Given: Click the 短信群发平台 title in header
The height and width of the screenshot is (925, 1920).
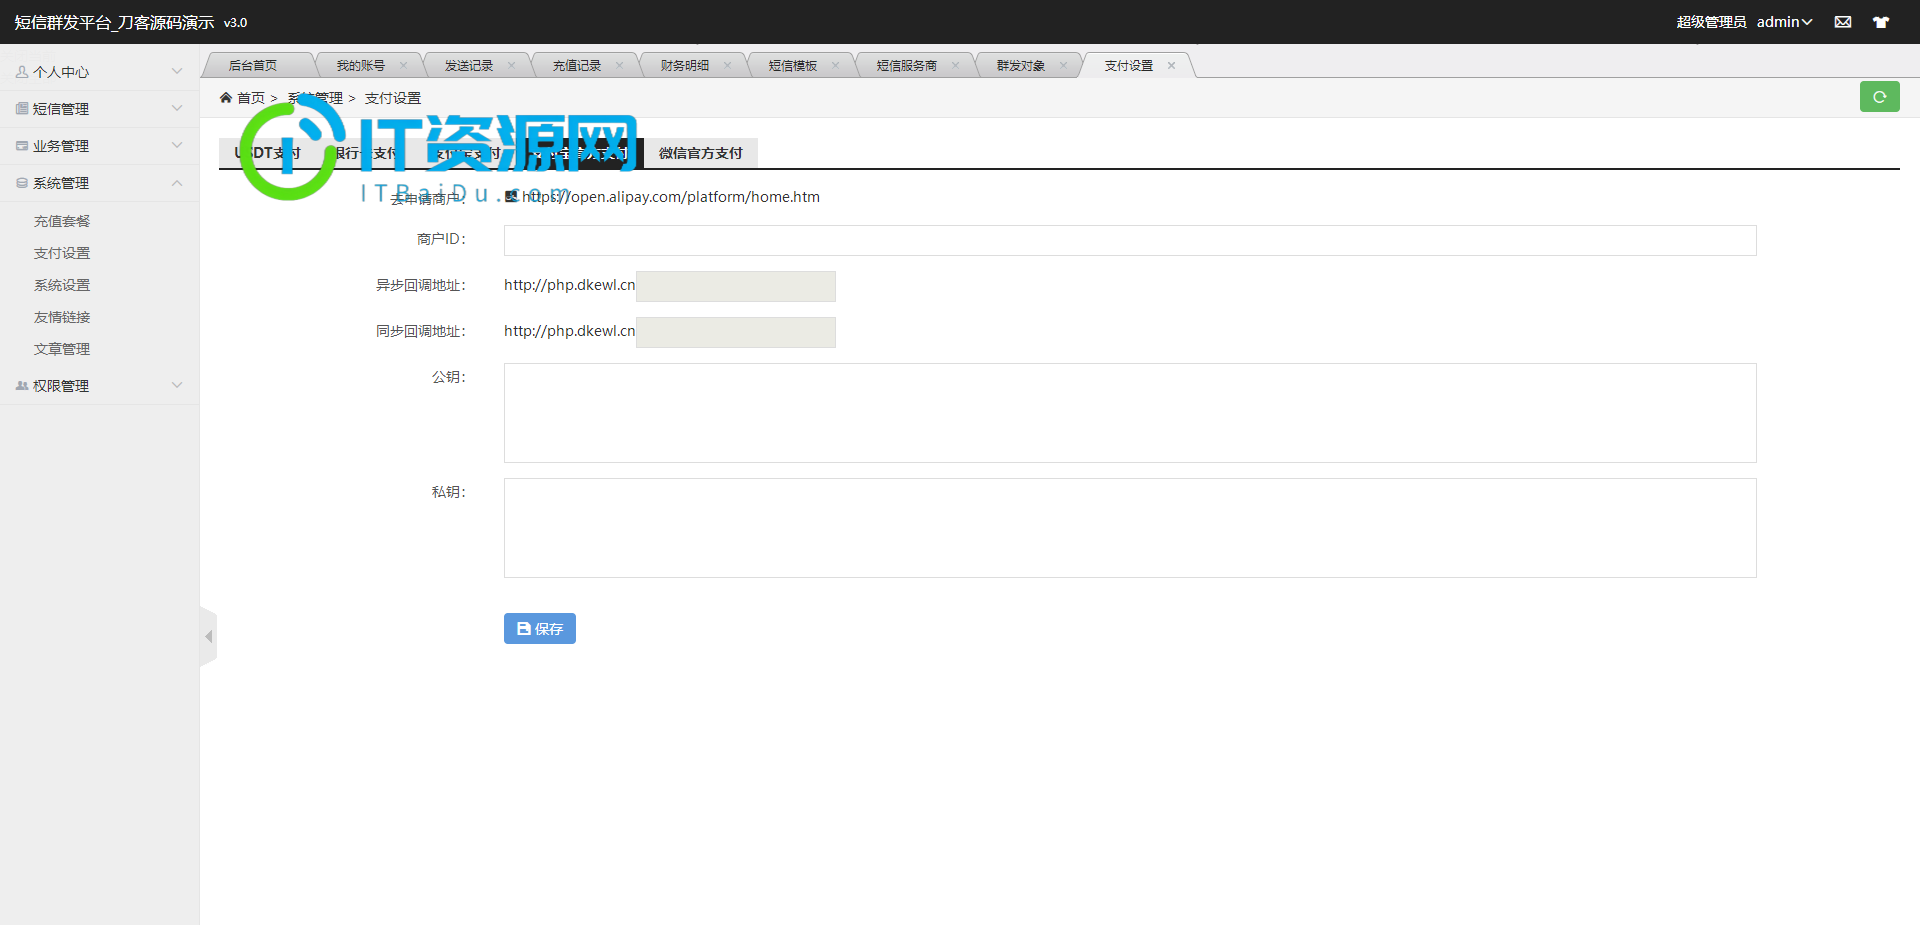Looking at the screenshot, I should [x=114, y=22].
